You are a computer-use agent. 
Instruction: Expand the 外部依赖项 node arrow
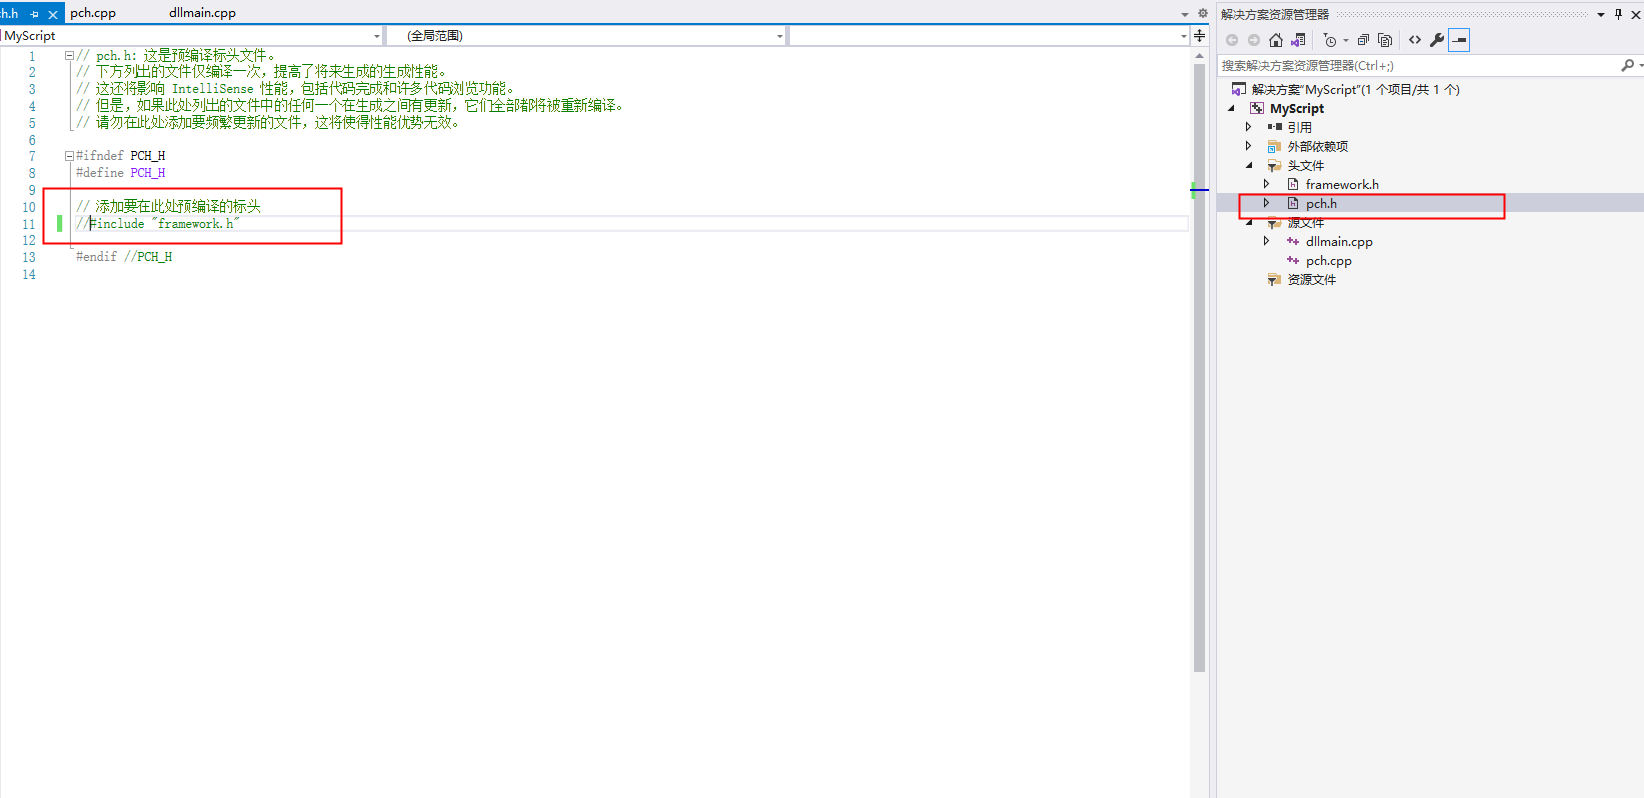point(1248,146)
